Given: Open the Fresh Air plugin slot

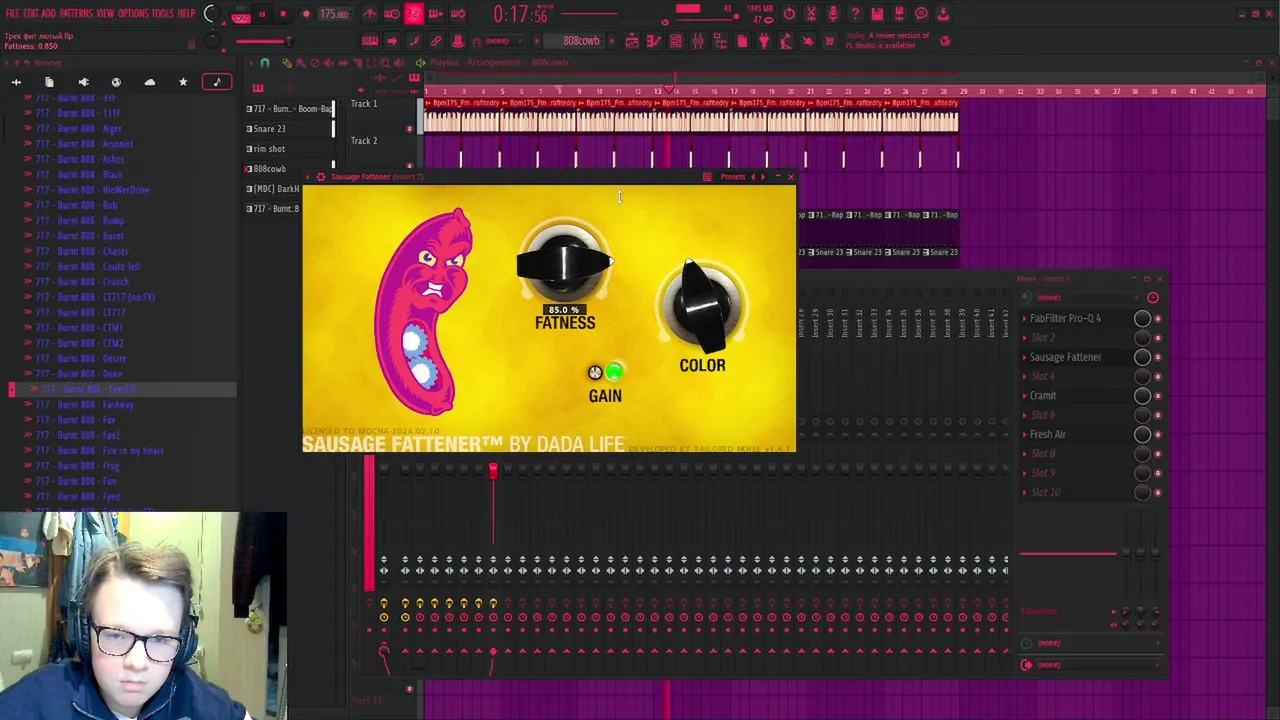Looking at the screenshot, I should [1048, 435].
